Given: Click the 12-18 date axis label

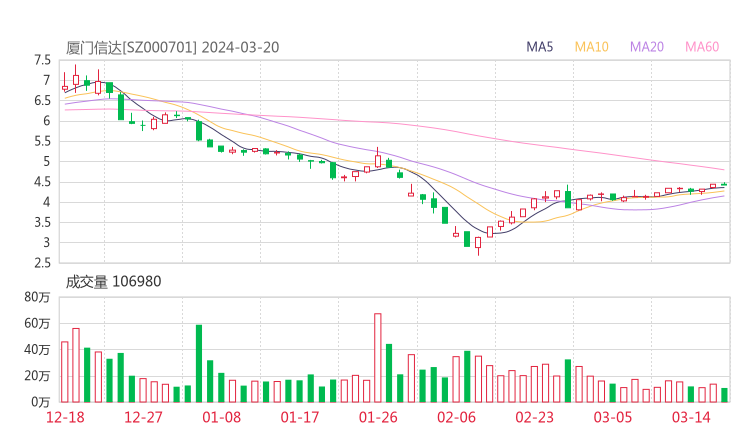Looking at the screenshot, I should [65, 417].
